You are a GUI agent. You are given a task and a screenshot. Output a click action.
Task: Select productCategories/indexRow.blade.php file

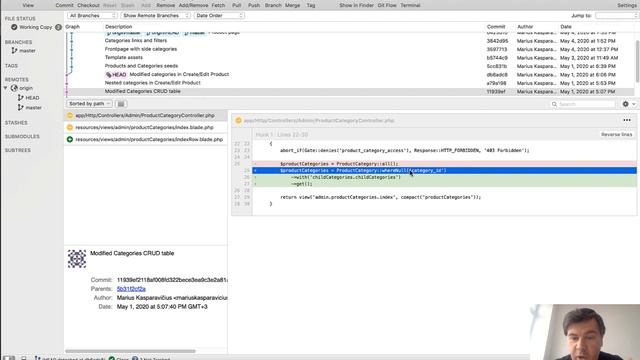tap(146, 140)
